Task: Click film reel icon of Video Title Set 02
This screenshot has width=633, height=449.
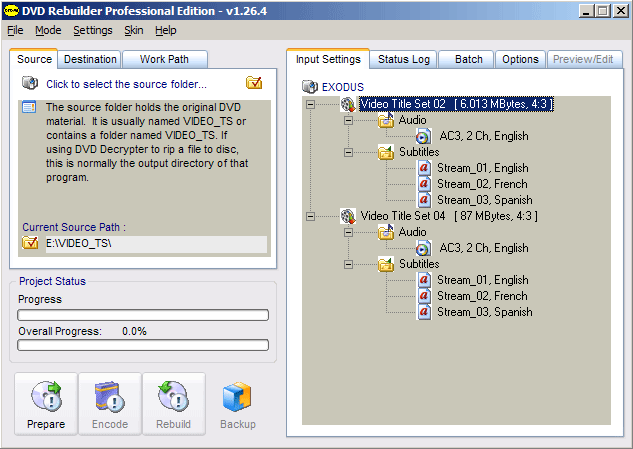Action: coord(348,104)
